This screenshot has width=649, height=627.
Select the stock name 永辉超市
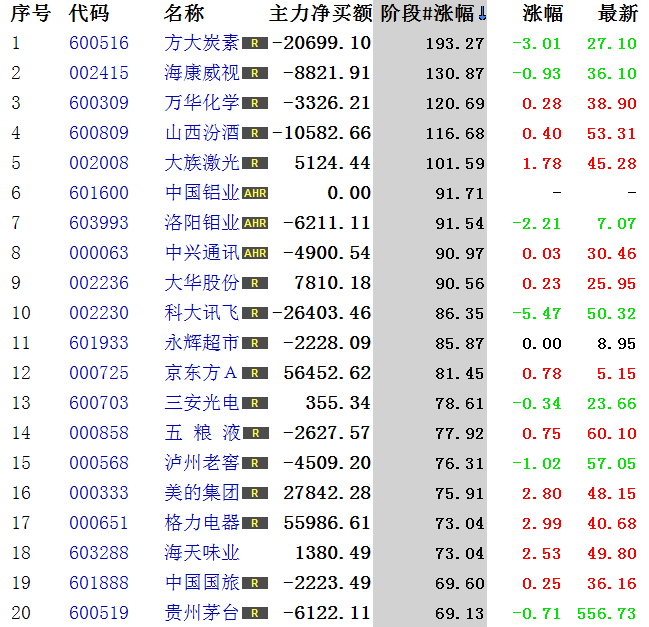pyautogui.click(x=202, y=343)
